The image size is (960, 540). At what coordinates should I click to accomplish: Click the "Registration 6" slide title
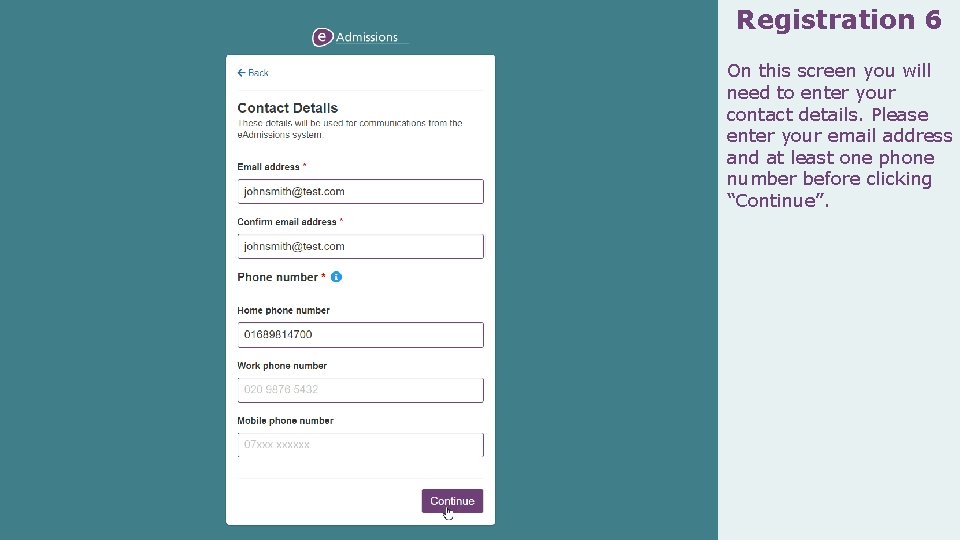coord(838,20)
